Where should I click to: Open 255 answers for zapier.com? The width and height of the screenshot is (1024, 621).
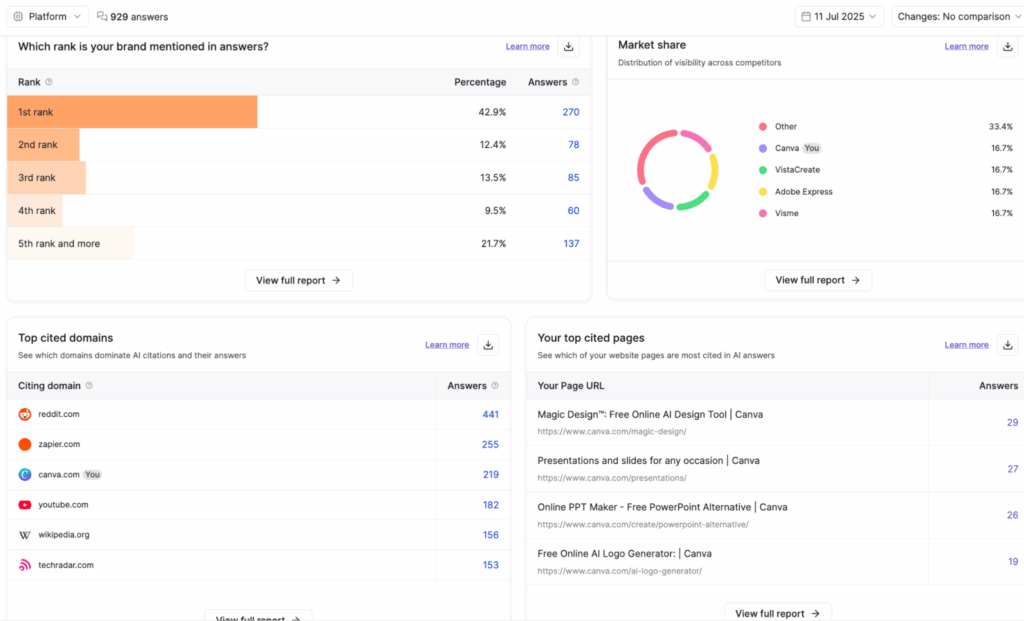(x=490, y=445)
